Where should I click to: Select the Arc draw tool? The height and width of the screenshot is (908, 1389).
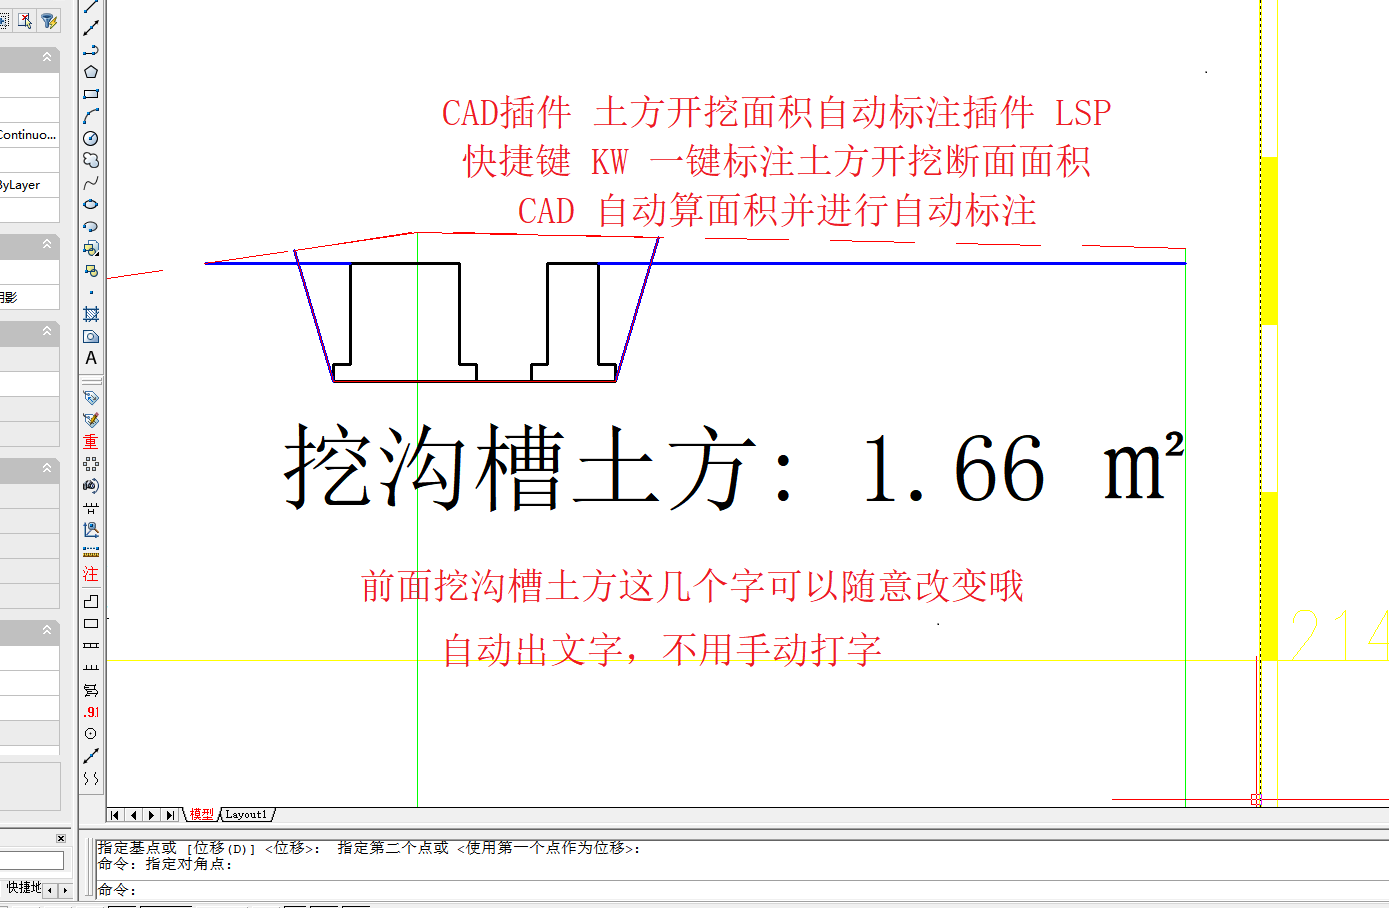click(91, 116)
